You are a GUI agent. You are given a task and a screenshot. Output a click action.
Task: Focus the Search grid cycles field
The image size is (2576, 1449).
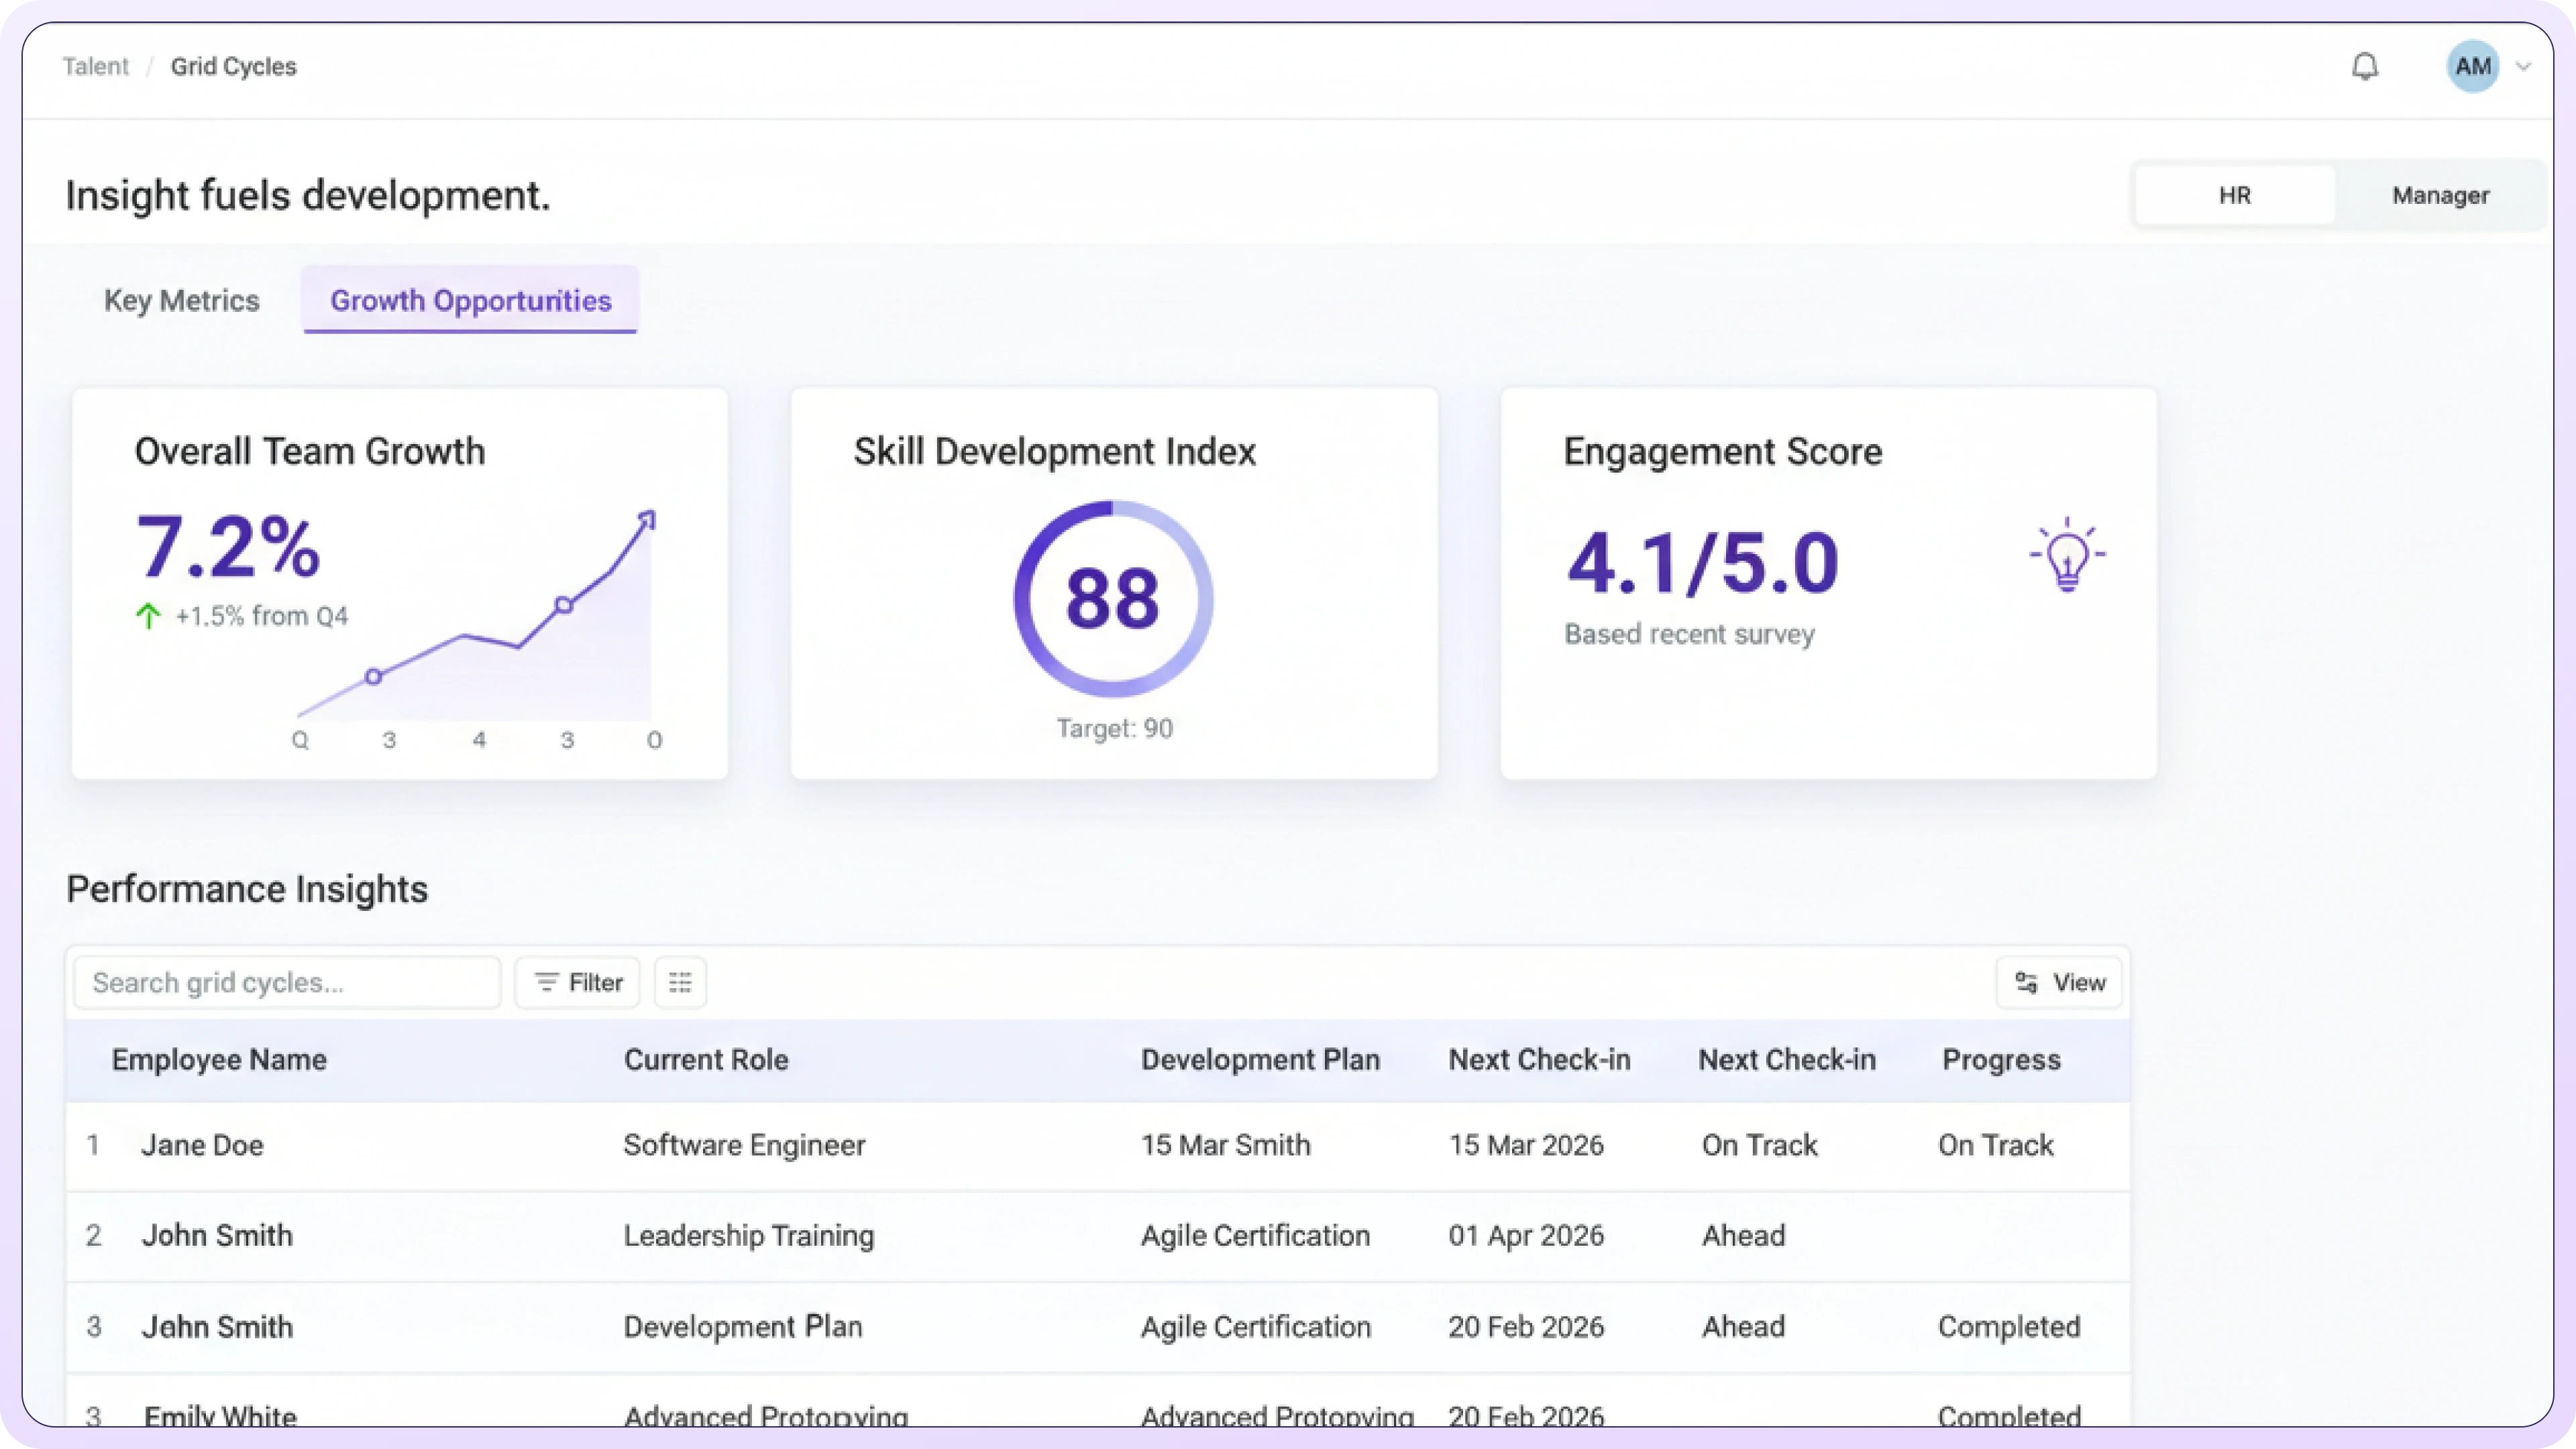(287, 982)
